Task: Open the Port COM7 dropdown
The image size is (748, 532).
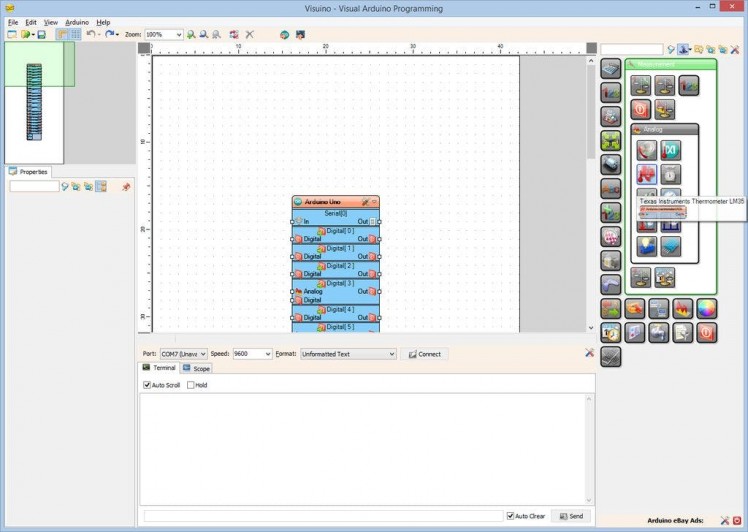Action: point(183,354)
